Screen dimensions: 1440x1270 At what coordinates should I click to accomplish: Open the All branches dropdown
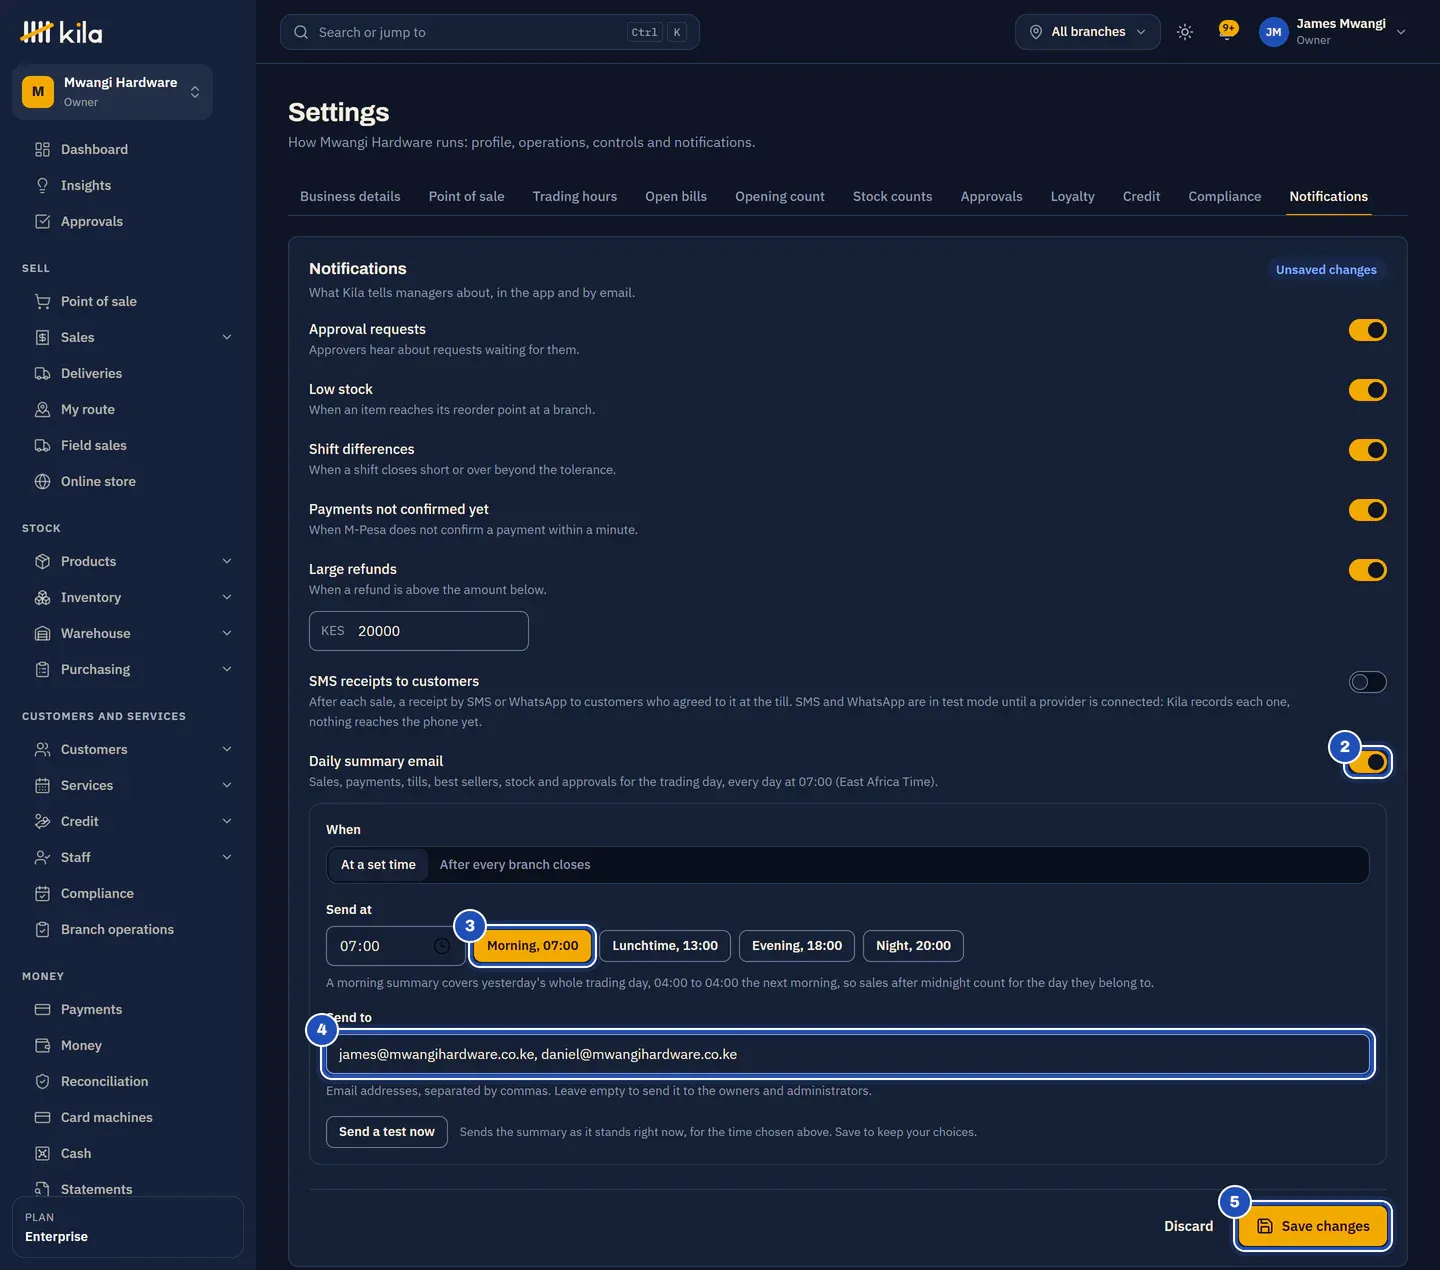(1088, 32)
